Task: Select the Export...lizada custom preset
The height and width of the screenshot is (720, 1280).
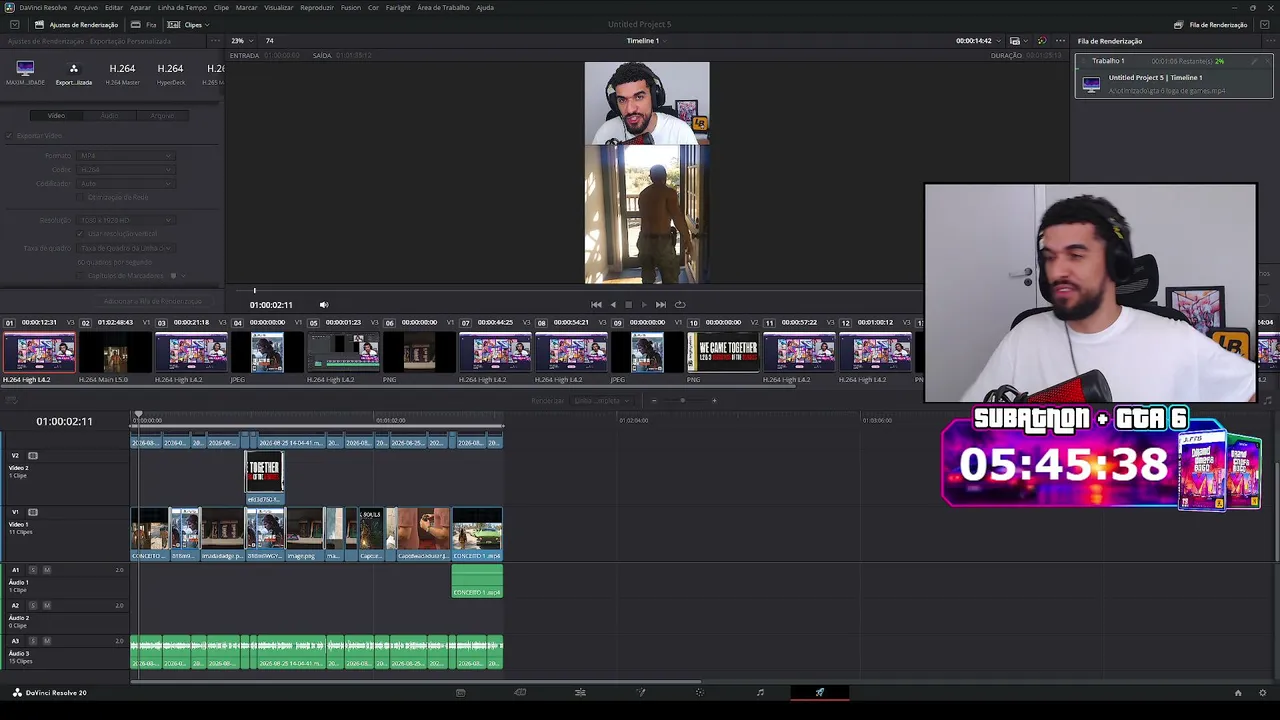Action: click(x=73, y=72)
